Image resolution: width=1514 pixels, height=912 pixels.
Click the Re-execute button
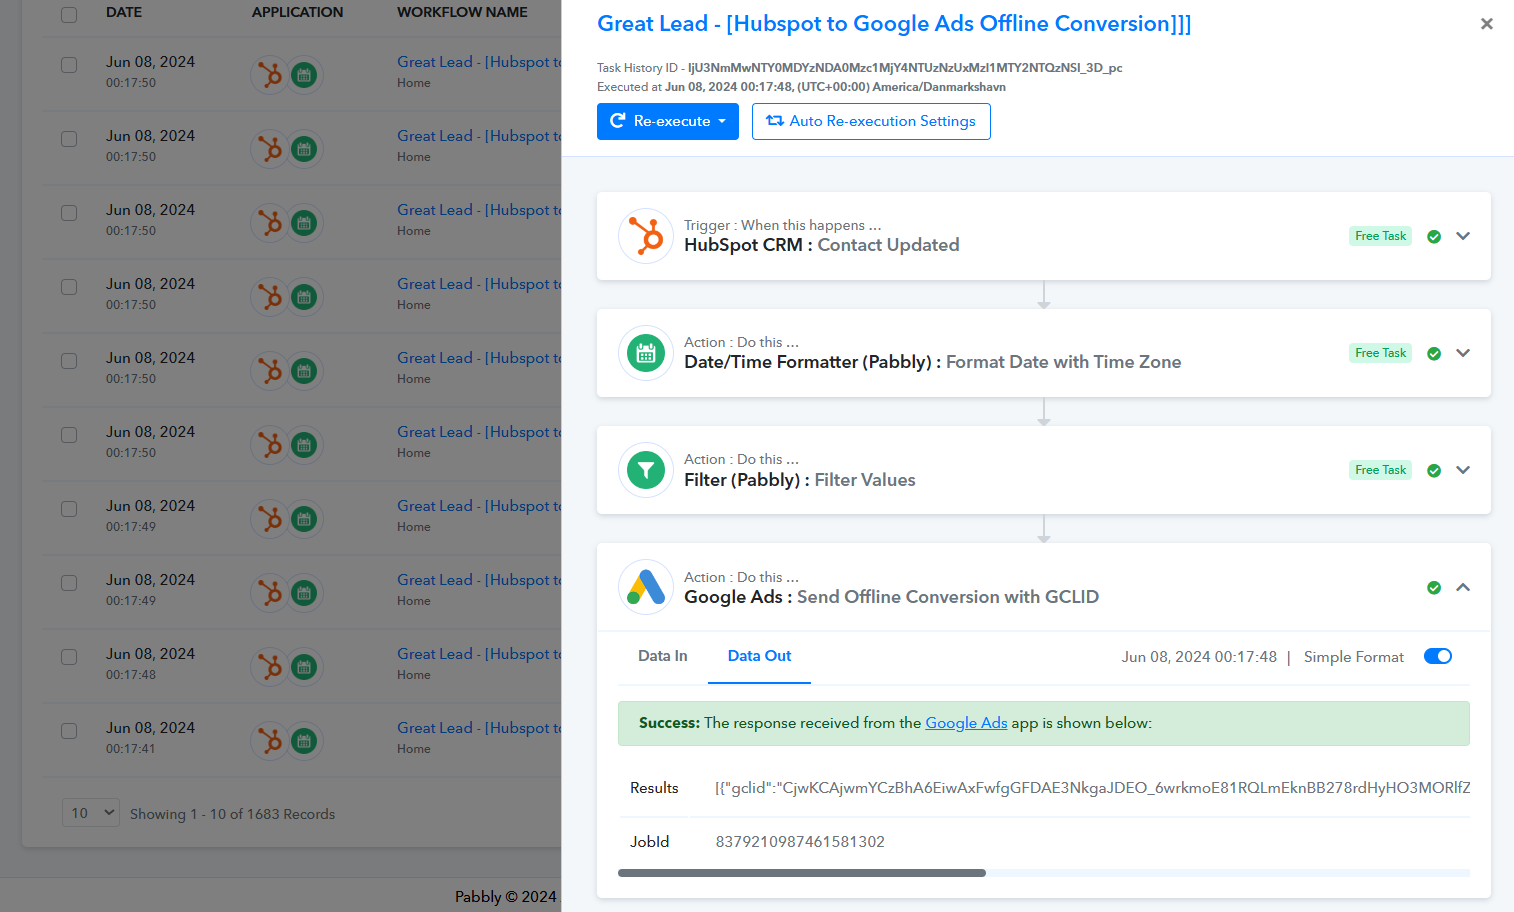pyautogui.click(x=668, y=121)
